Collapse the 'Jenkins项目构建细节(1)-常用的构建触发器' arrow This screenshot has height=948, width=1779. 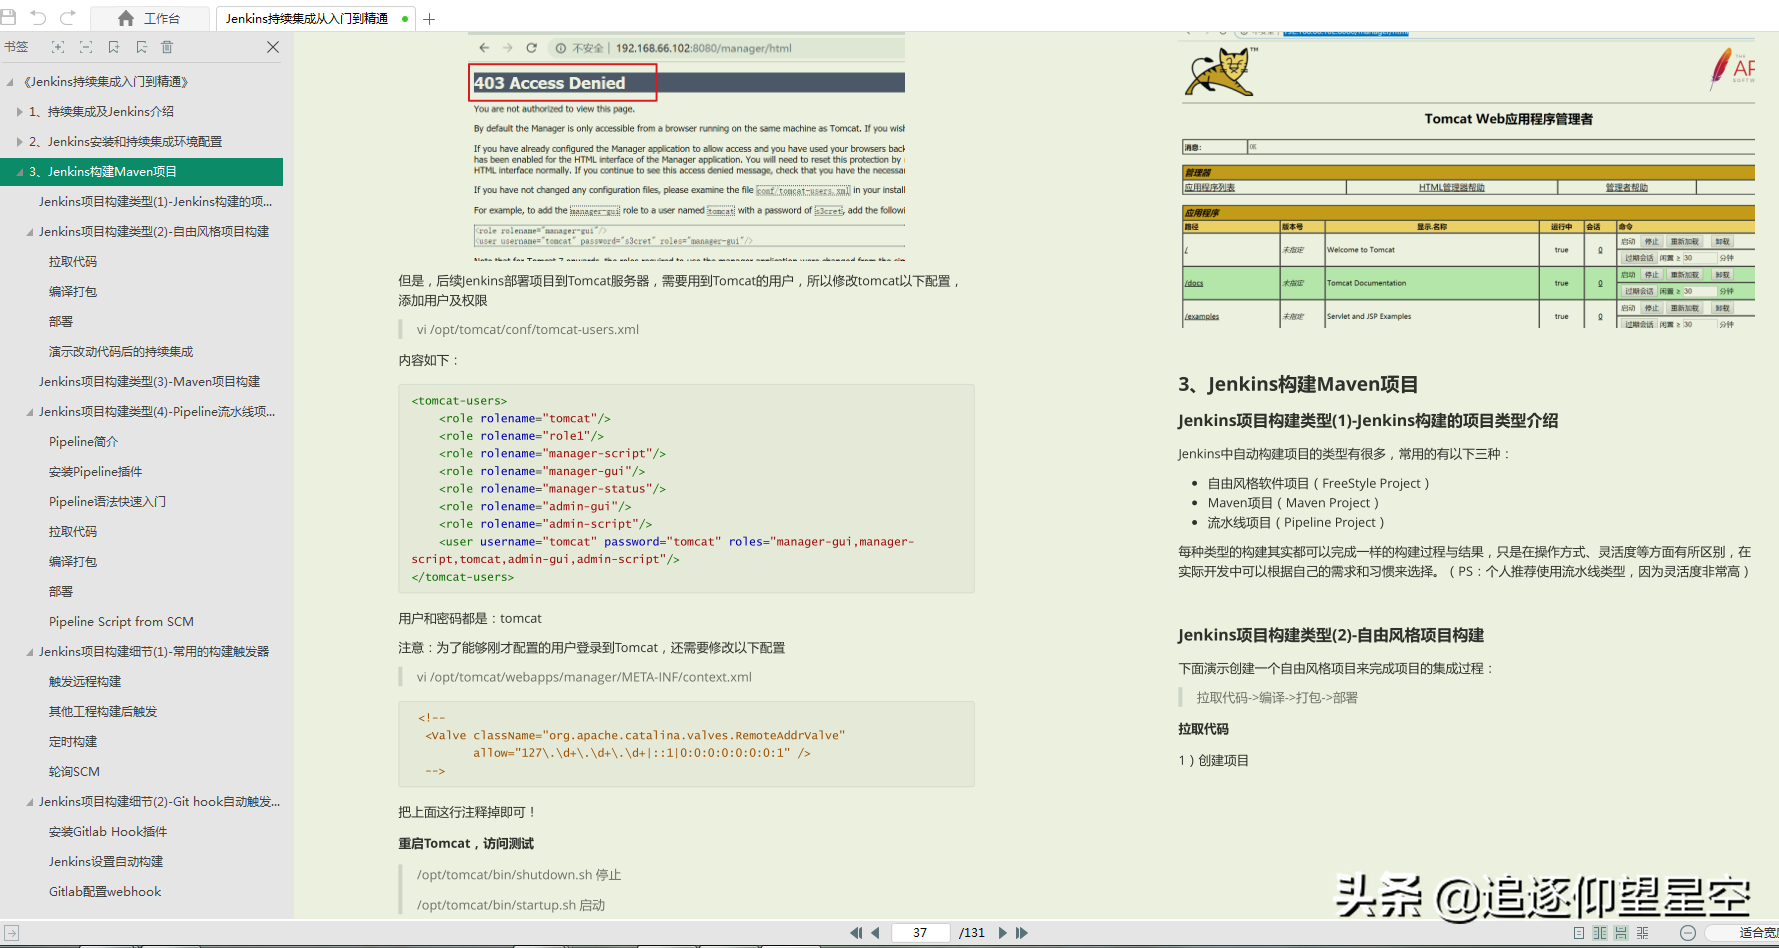click(29, 652)
